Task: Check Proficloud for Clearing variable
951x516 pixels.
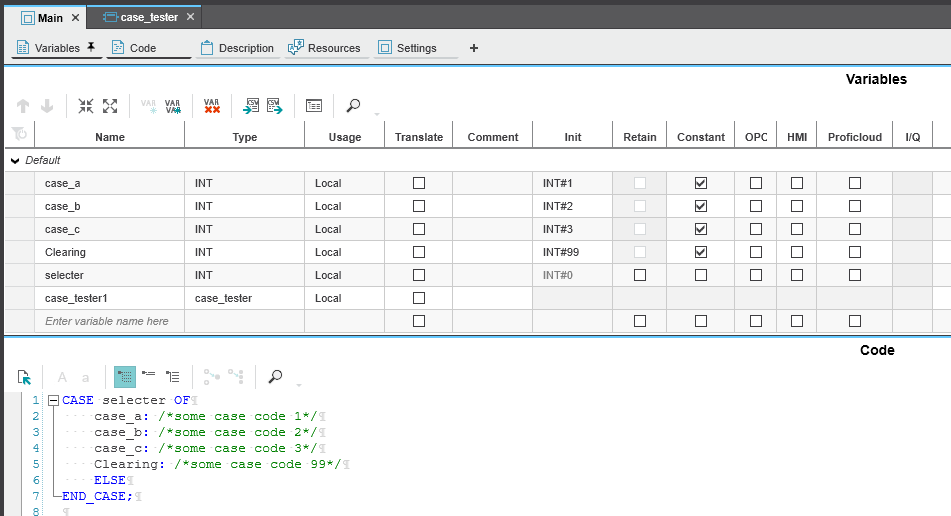Action: [855, 252]
